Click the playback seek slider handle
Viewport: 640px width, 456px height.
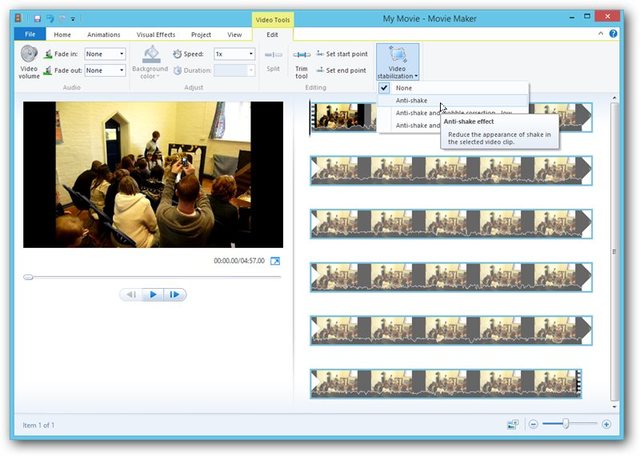click(28, 277)
